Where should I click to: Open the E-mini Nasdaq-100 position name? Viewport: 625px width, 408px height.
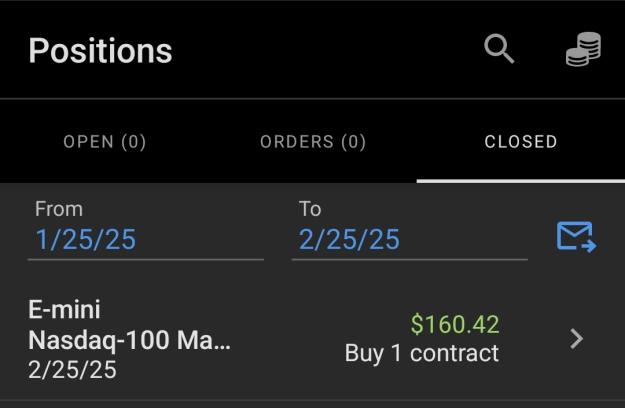coord(129,325)
